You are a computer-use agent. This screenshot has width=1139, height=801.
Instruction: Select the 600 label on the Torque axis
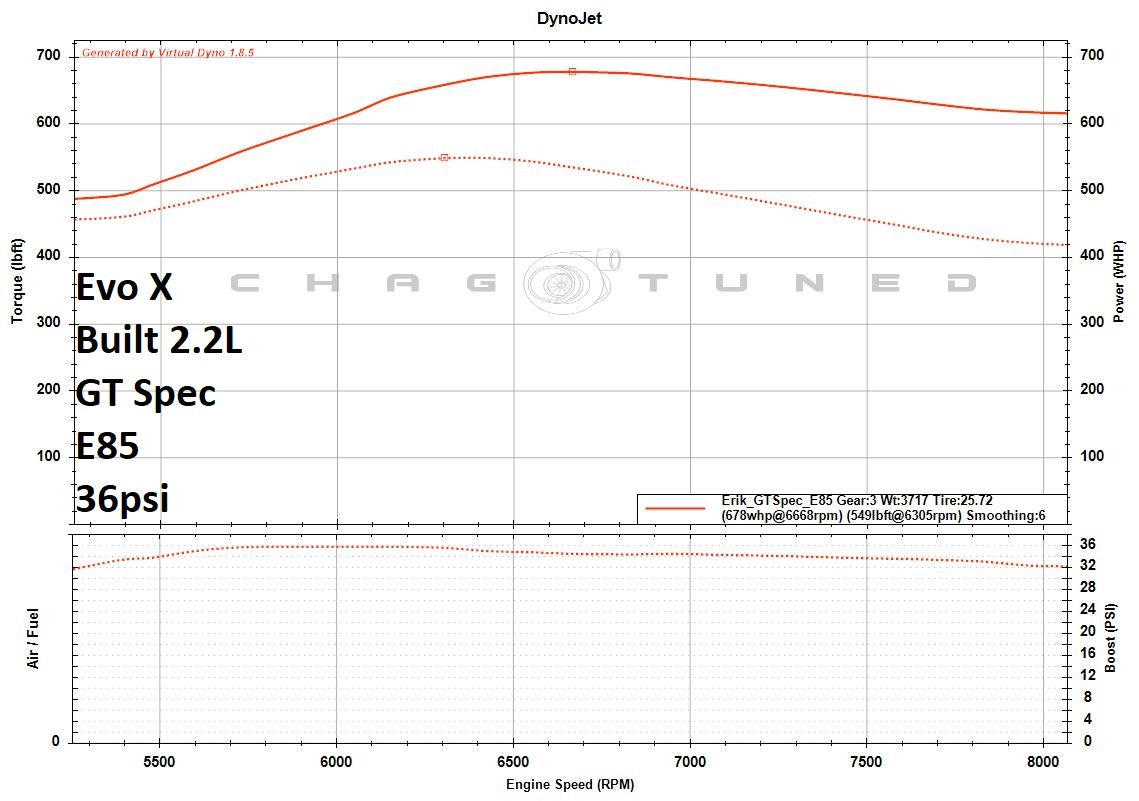(x=48, y=123)
